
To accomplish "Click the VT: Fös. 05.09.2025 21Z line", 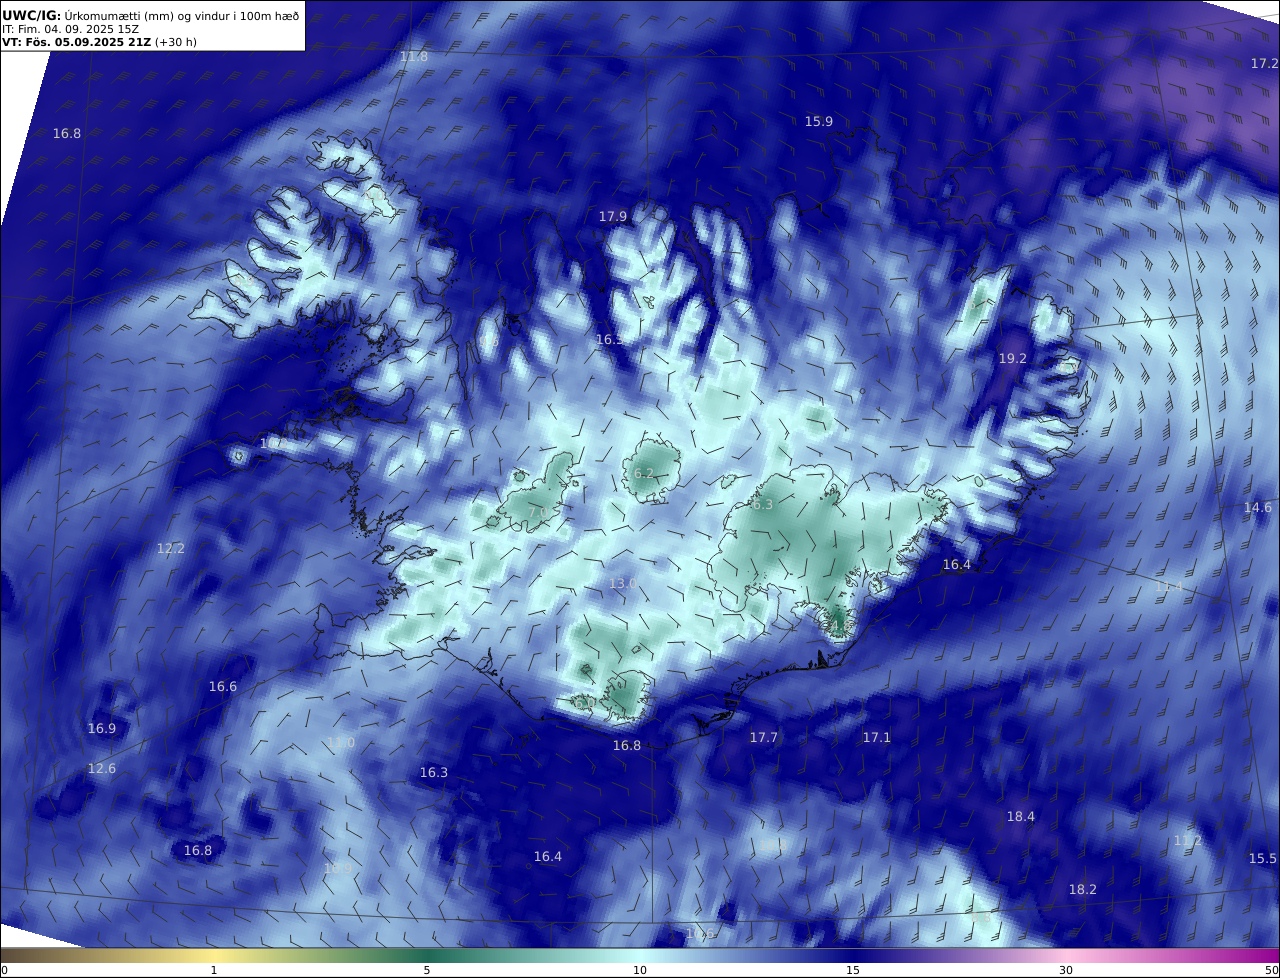I will 99,42.
